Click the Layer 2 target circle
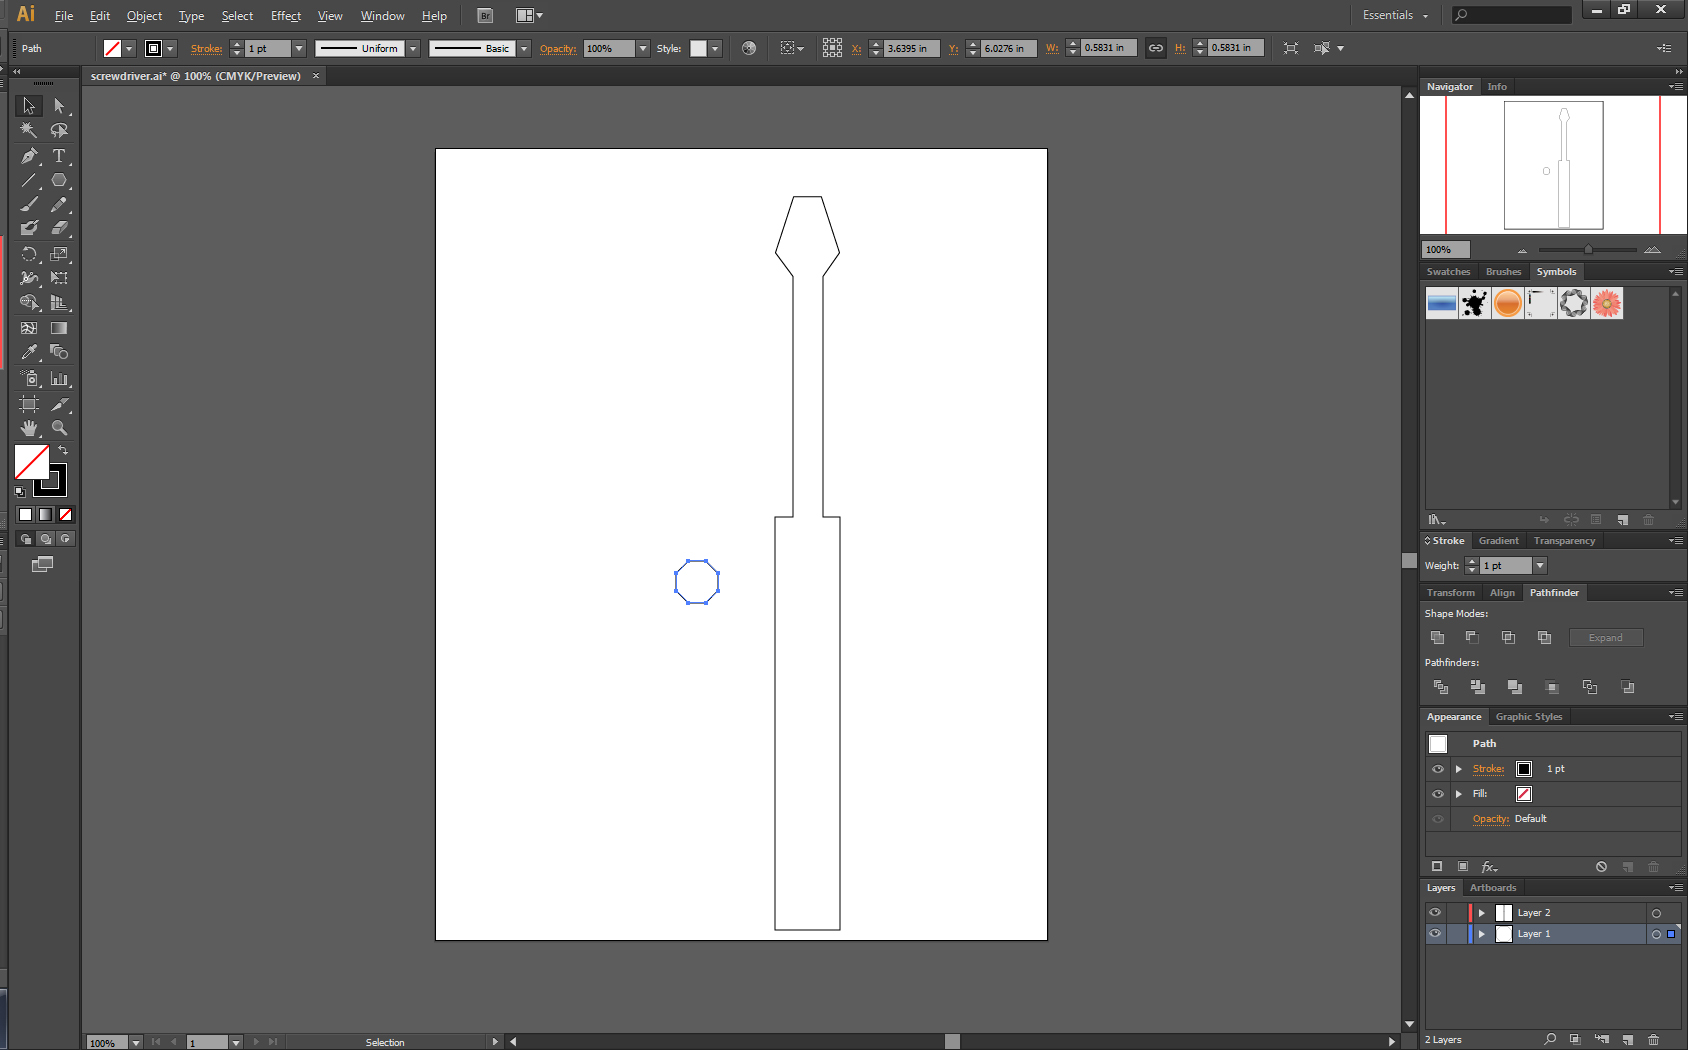 [1656, 913]
